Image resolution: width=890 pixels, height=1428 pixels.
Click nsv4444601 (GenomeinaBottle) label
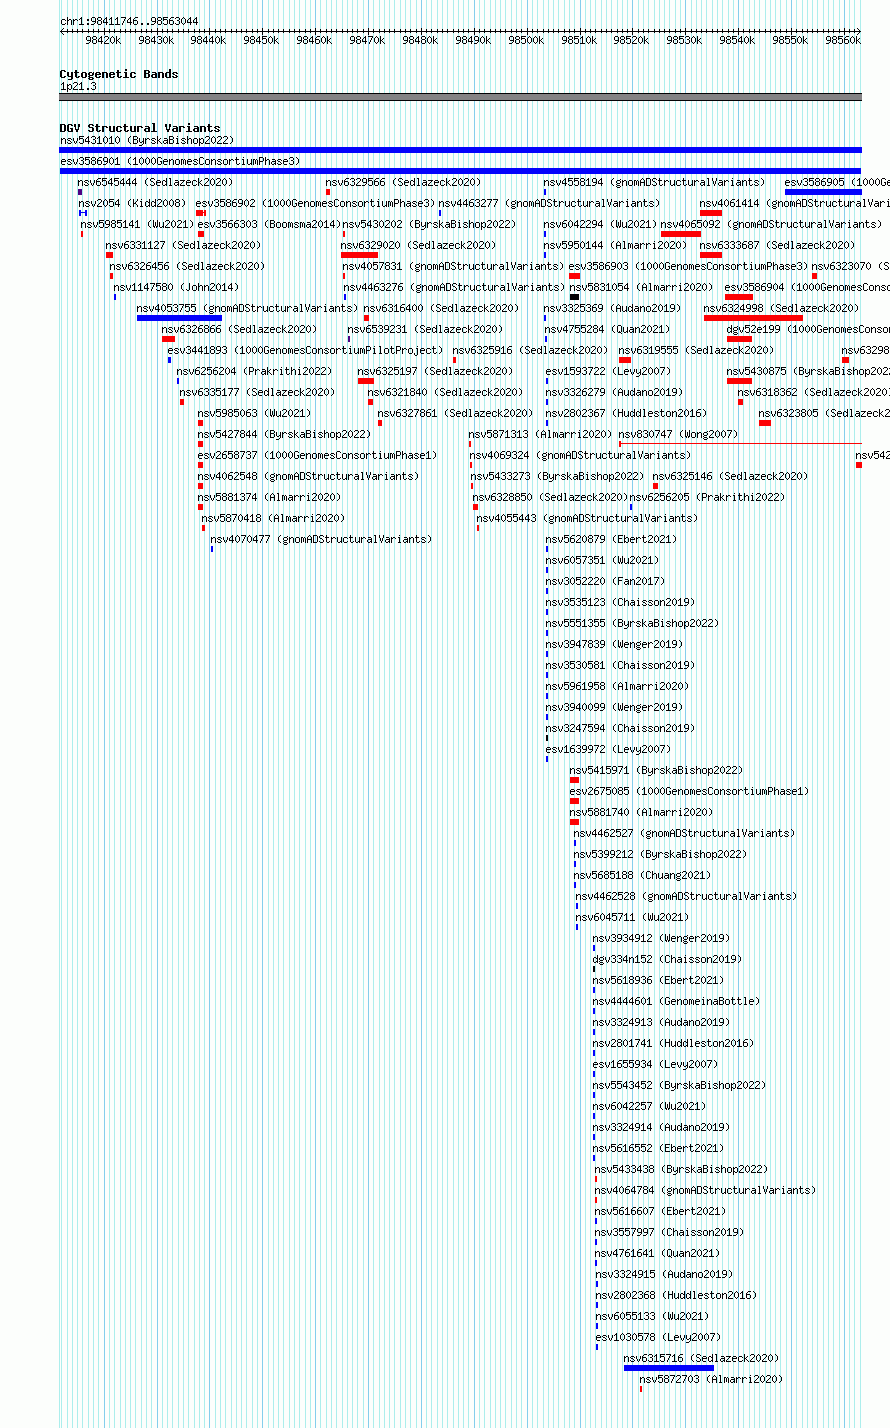click(675, 1002)
